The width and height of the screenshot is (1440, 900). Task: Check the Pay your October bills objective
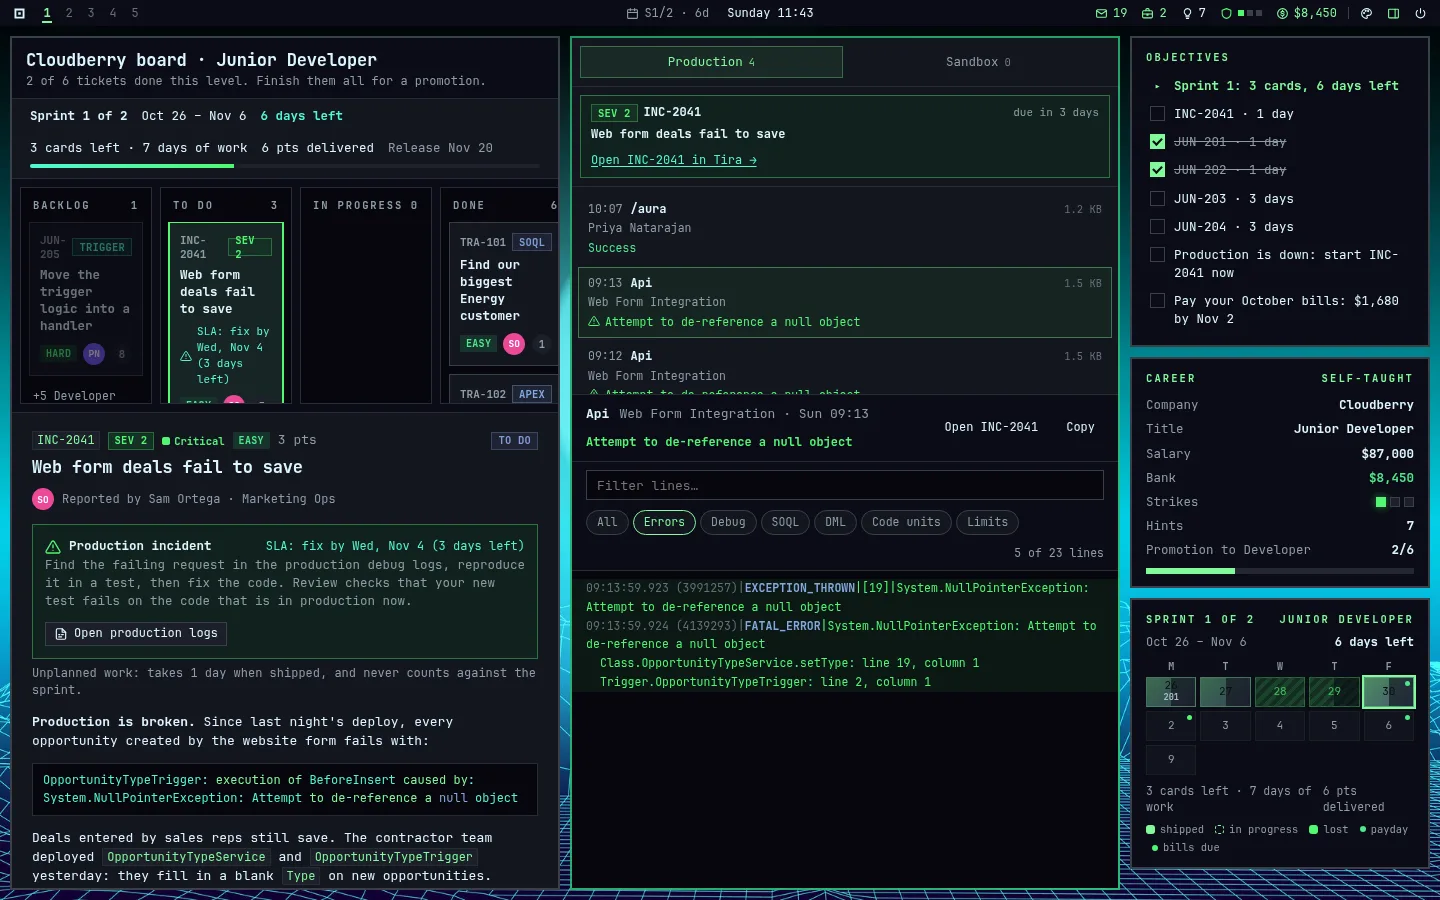pos(1157,301)
